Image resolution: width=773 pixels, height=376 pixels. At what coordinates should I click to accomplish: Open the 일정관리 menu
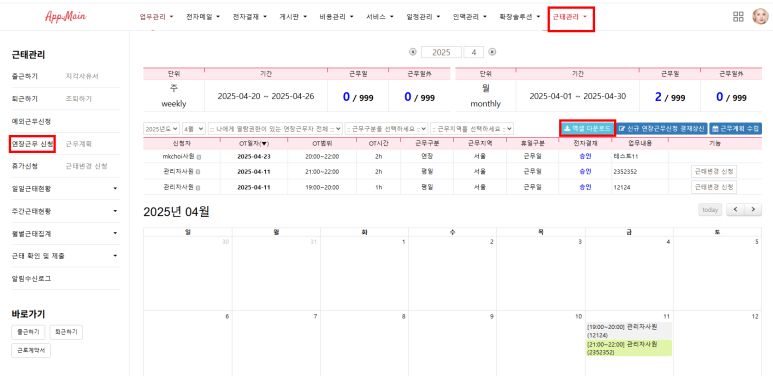pyautogui.click(x=423, y=16)
